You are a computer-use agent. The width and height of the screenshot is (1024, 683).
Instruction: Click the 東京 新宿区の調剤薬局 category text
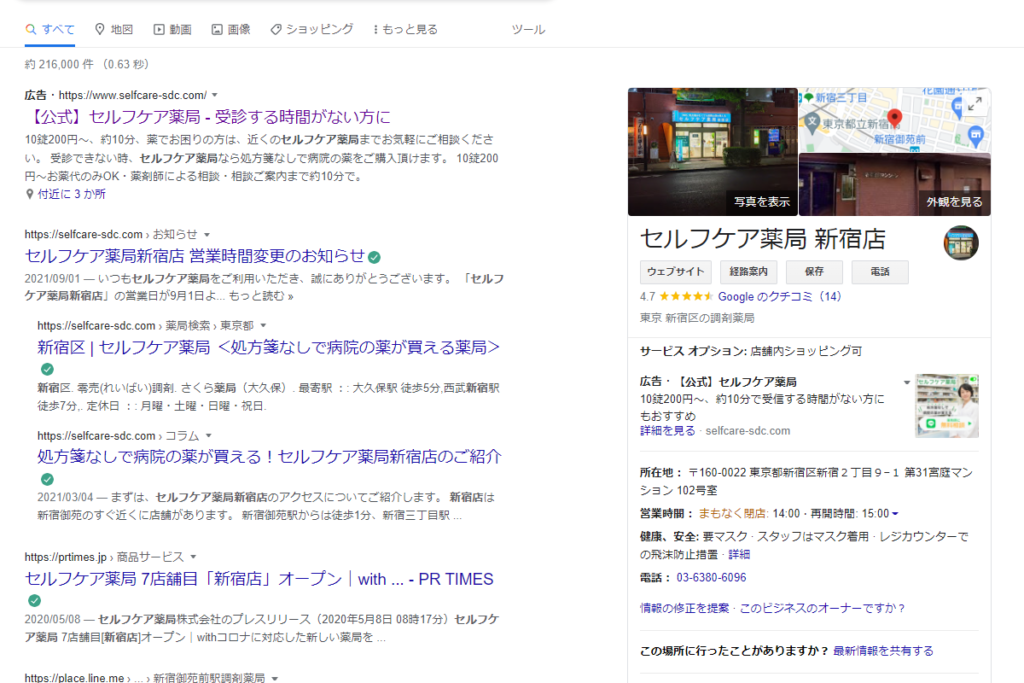coord(697,318)
